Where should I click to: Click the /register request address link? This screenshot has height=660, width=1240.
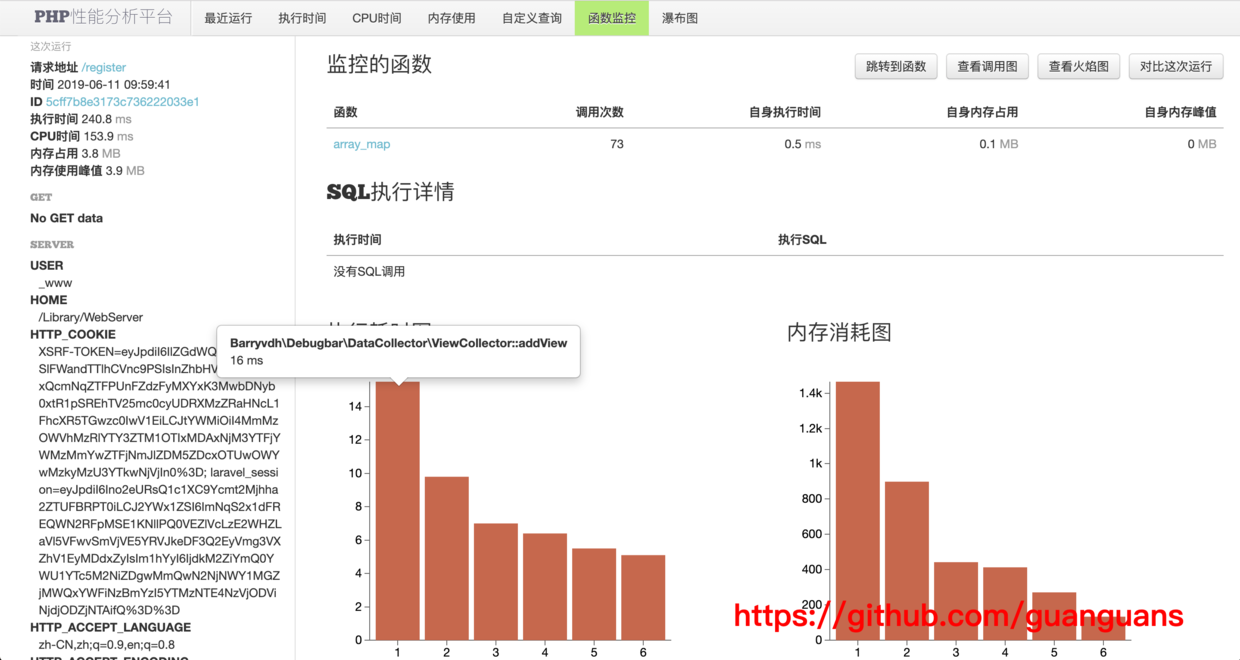pyautogui.click(x=104, y=66)
